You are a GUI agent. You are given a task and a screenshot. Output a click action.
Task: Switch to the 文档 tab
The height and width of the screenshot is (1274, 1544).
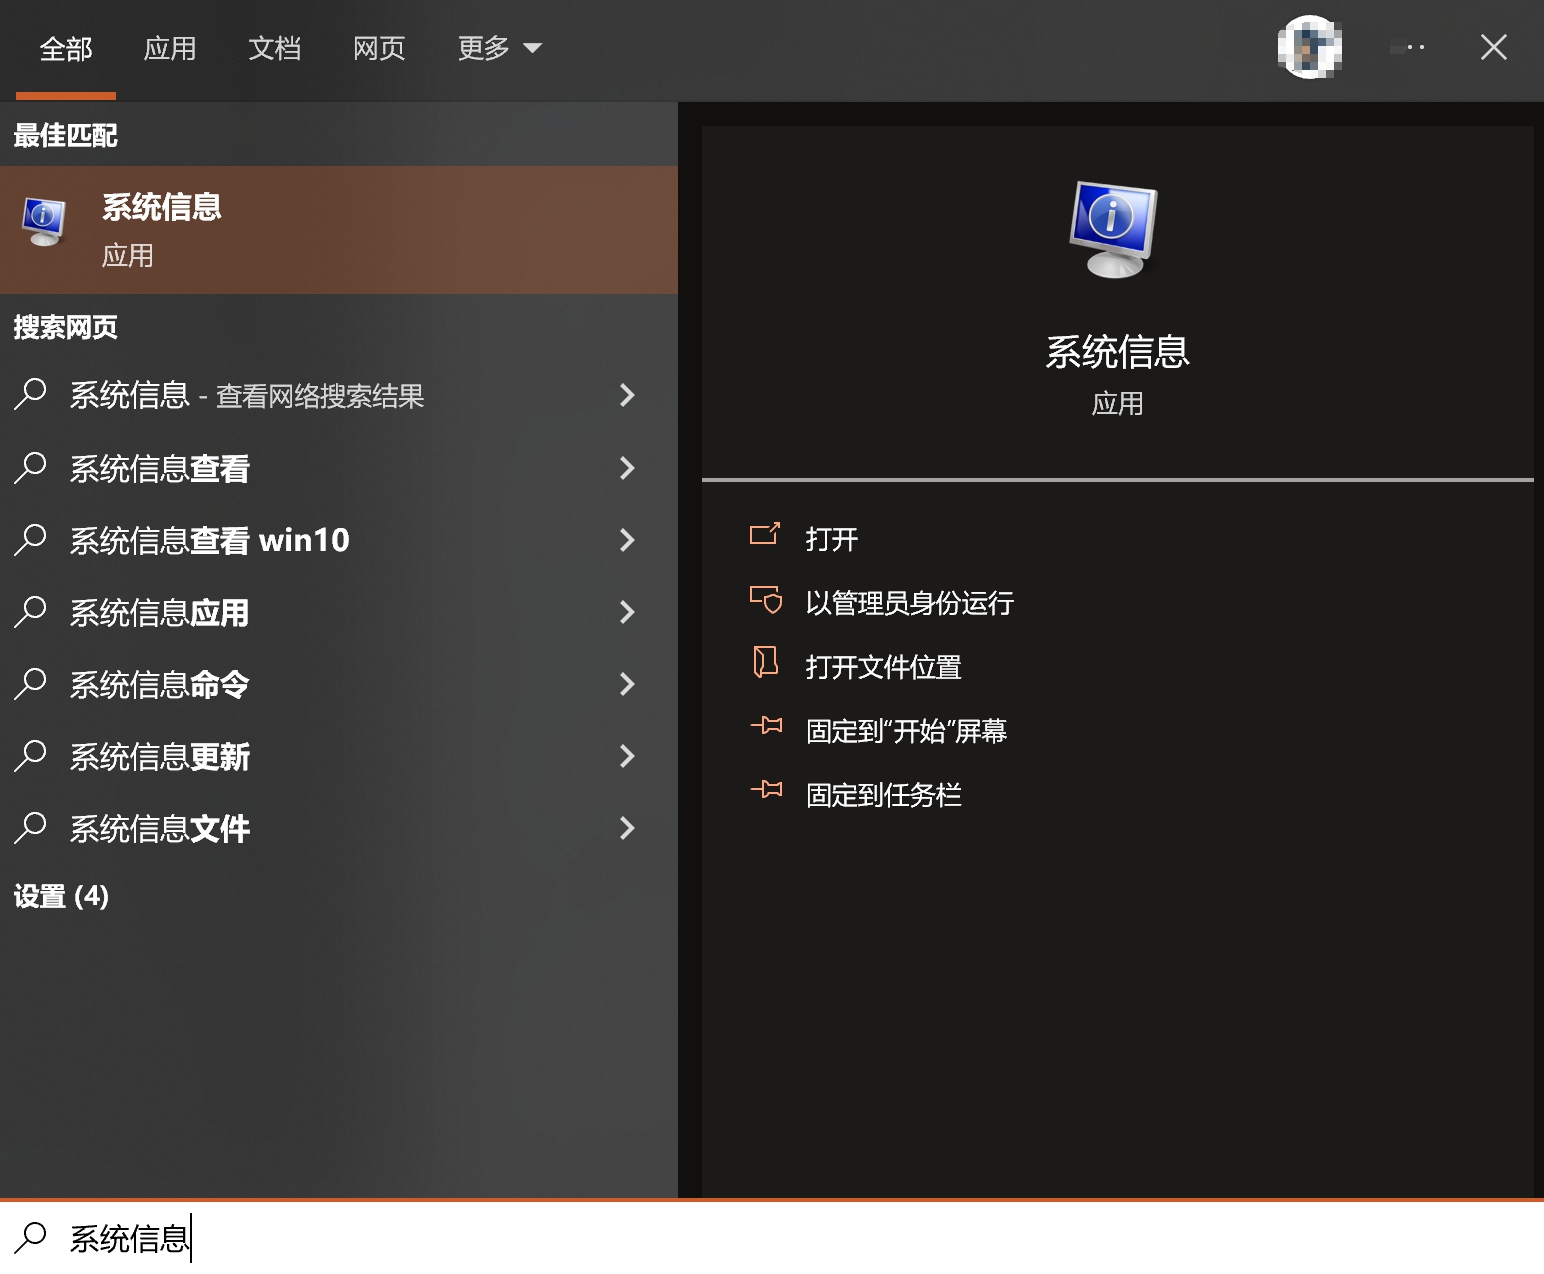pyautogui.click(x=274, y=48)
